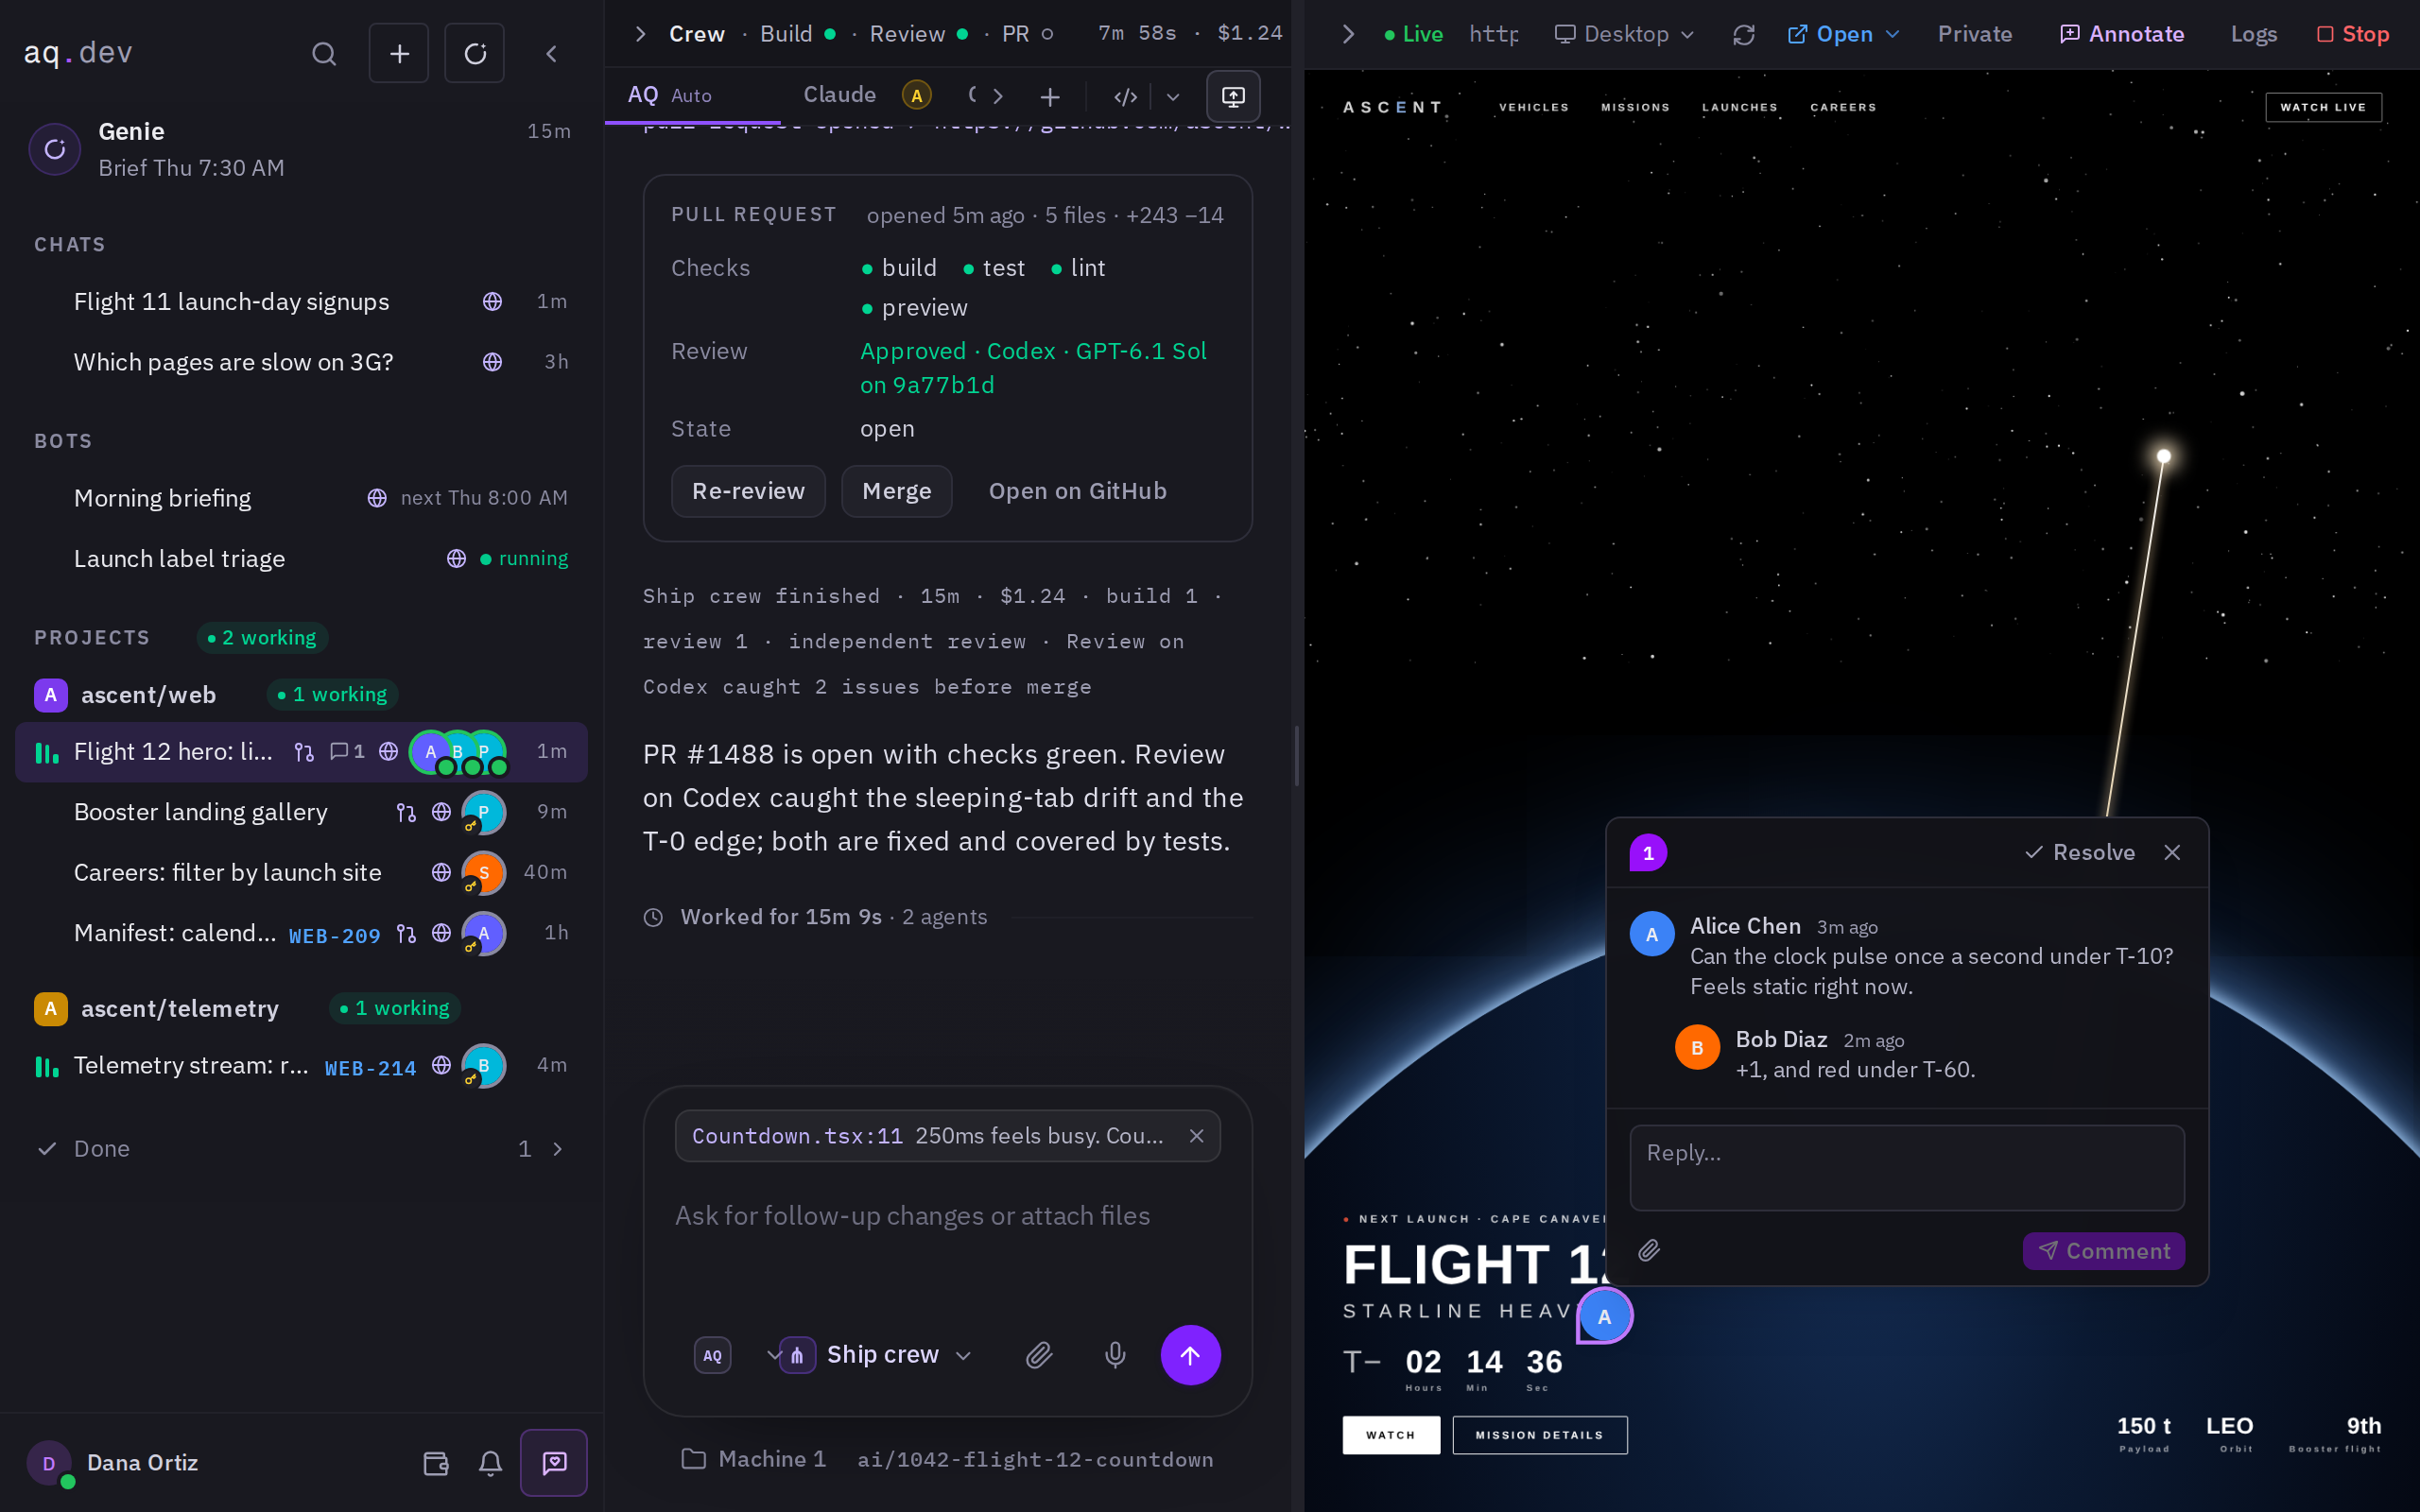This screenshot has width=2420, height=1512.
Task: Toggle the chat feedback icon at sidebar bottom
Action: pyautogui.click(x=554, y=1463)
